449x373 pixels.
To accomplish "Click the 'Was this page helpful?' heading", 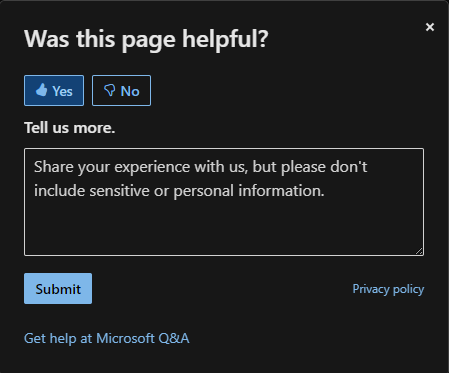I will 146,39.
